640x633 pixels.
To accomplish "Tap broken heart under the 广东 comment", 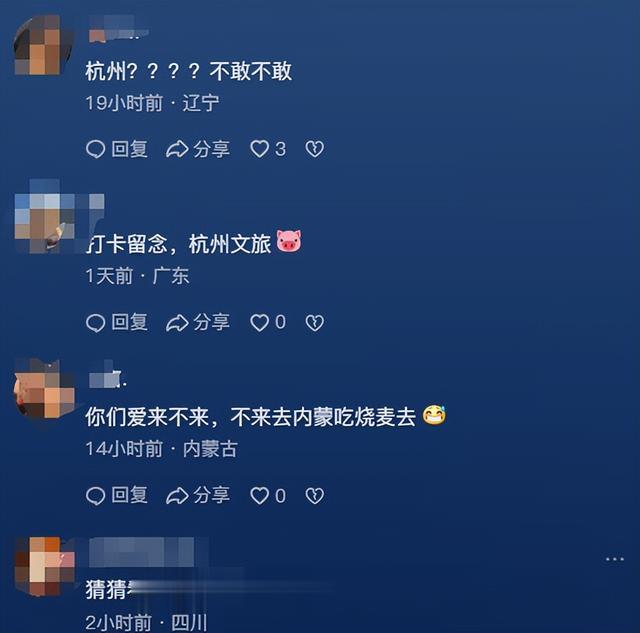I will click(315, 322).
